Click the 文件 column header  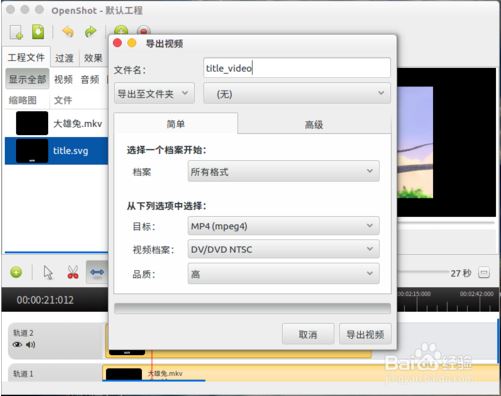coord(63,100)
